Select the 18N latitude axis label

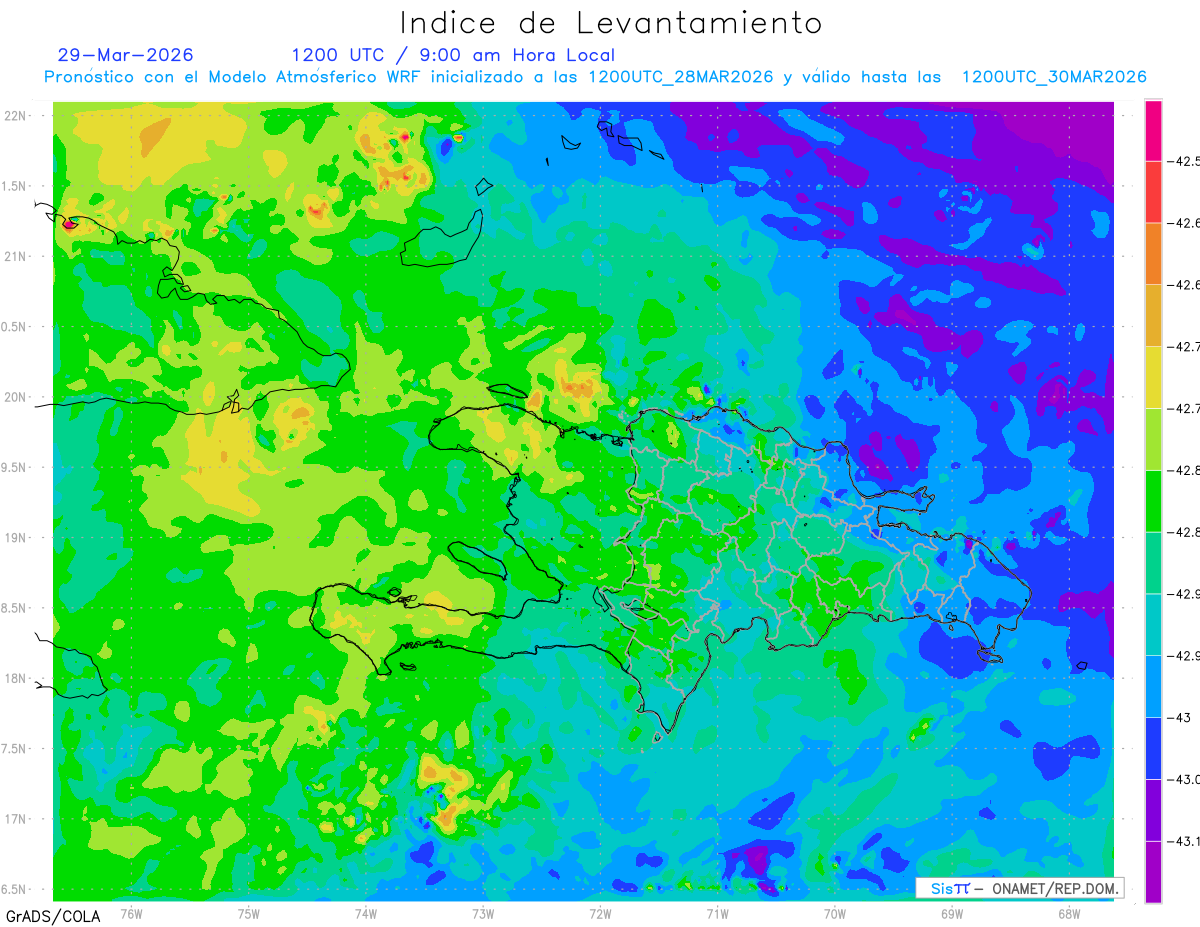tap(17, 678)
